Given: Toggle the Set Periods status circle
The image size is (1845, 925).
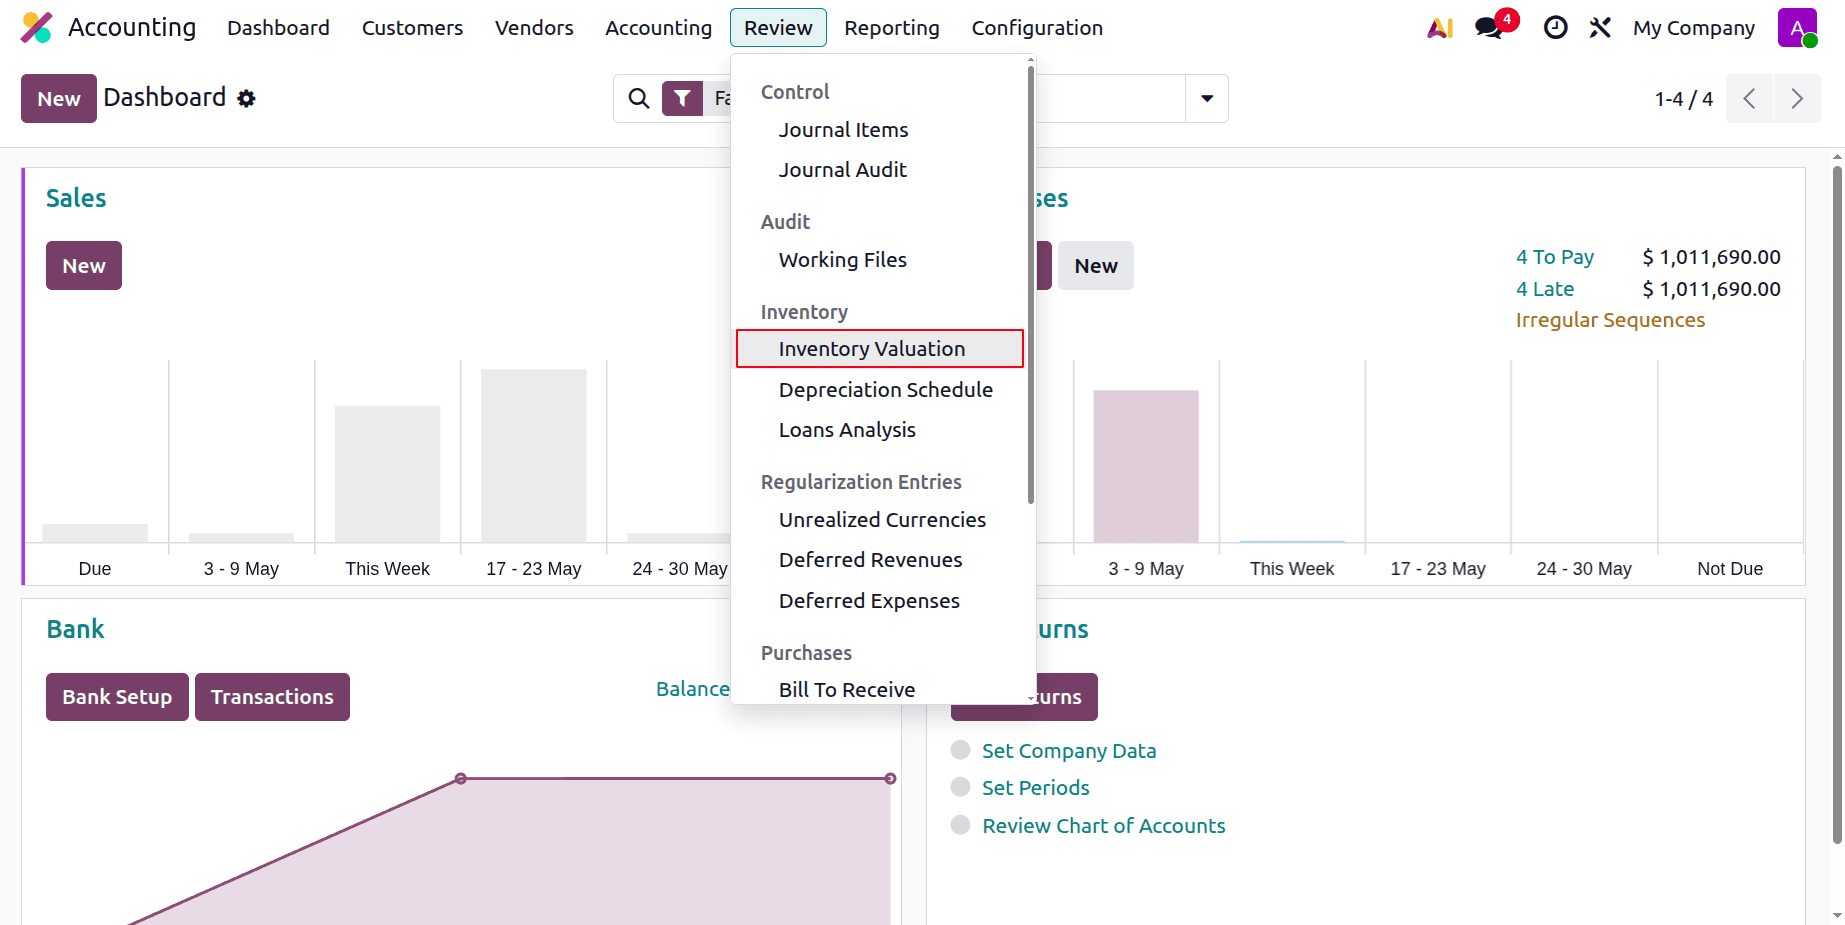Looking at the screenshot, I should pyautogui.click(x=961, y=787).
